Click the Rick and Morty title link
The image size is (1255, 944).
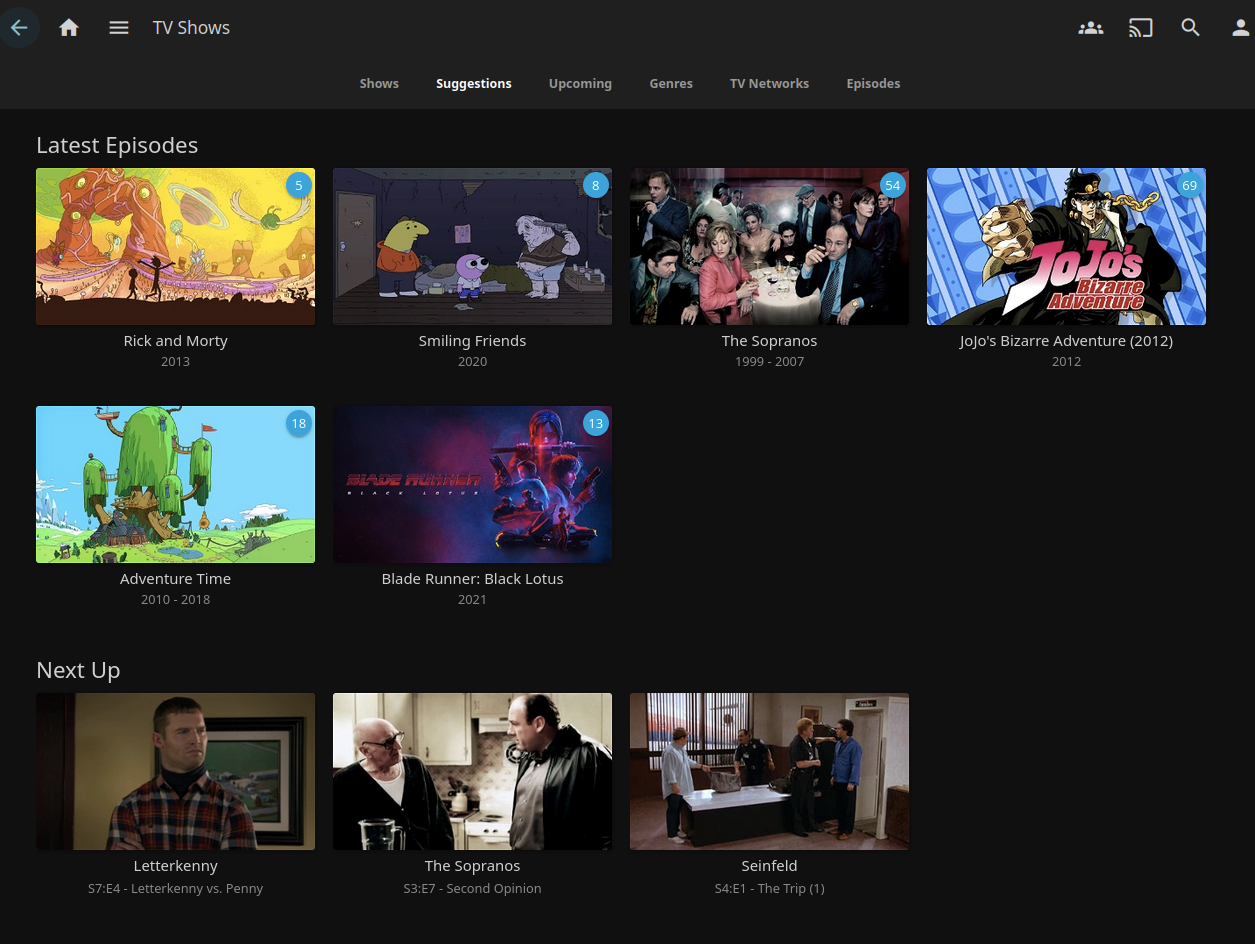point(175,341)
